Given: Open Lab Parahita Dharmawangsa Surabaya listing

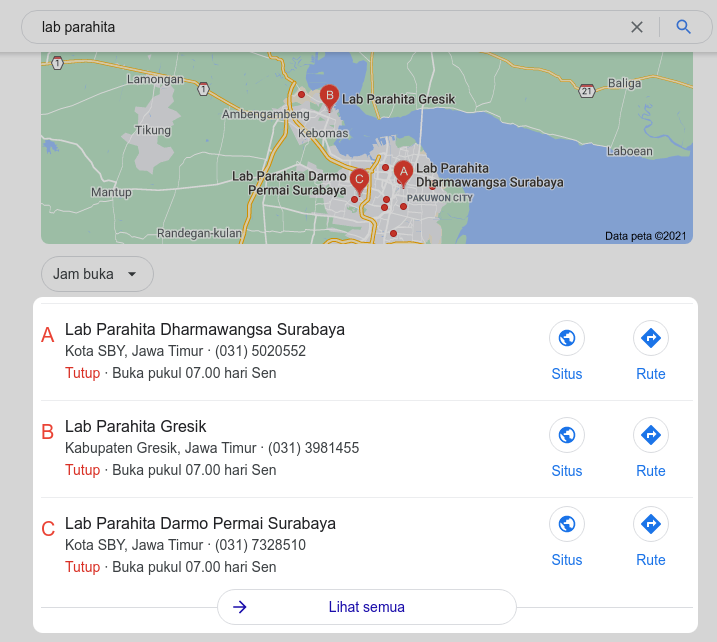Looking at the screenshot, I should [x=204, y=329].
